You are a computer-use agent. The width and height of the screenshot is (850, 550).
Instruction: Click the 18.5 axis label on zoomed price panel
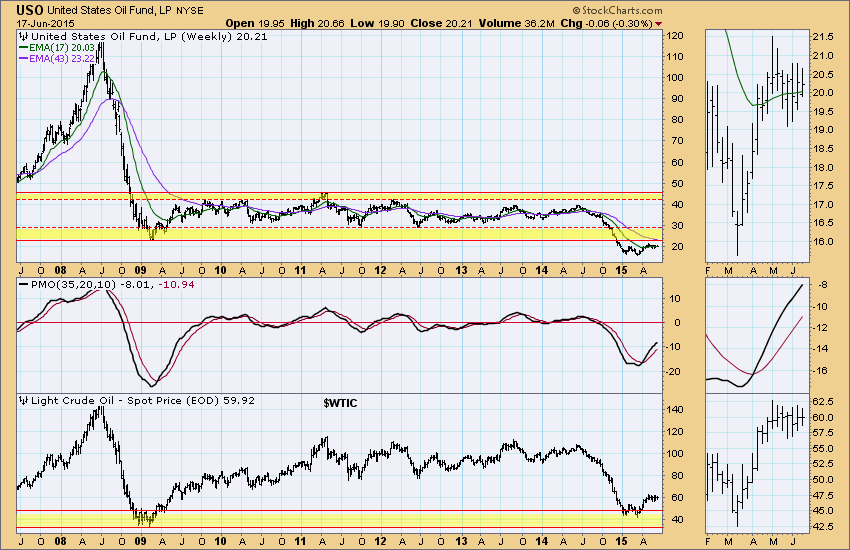pyautogui.click(x=823, y=148)
